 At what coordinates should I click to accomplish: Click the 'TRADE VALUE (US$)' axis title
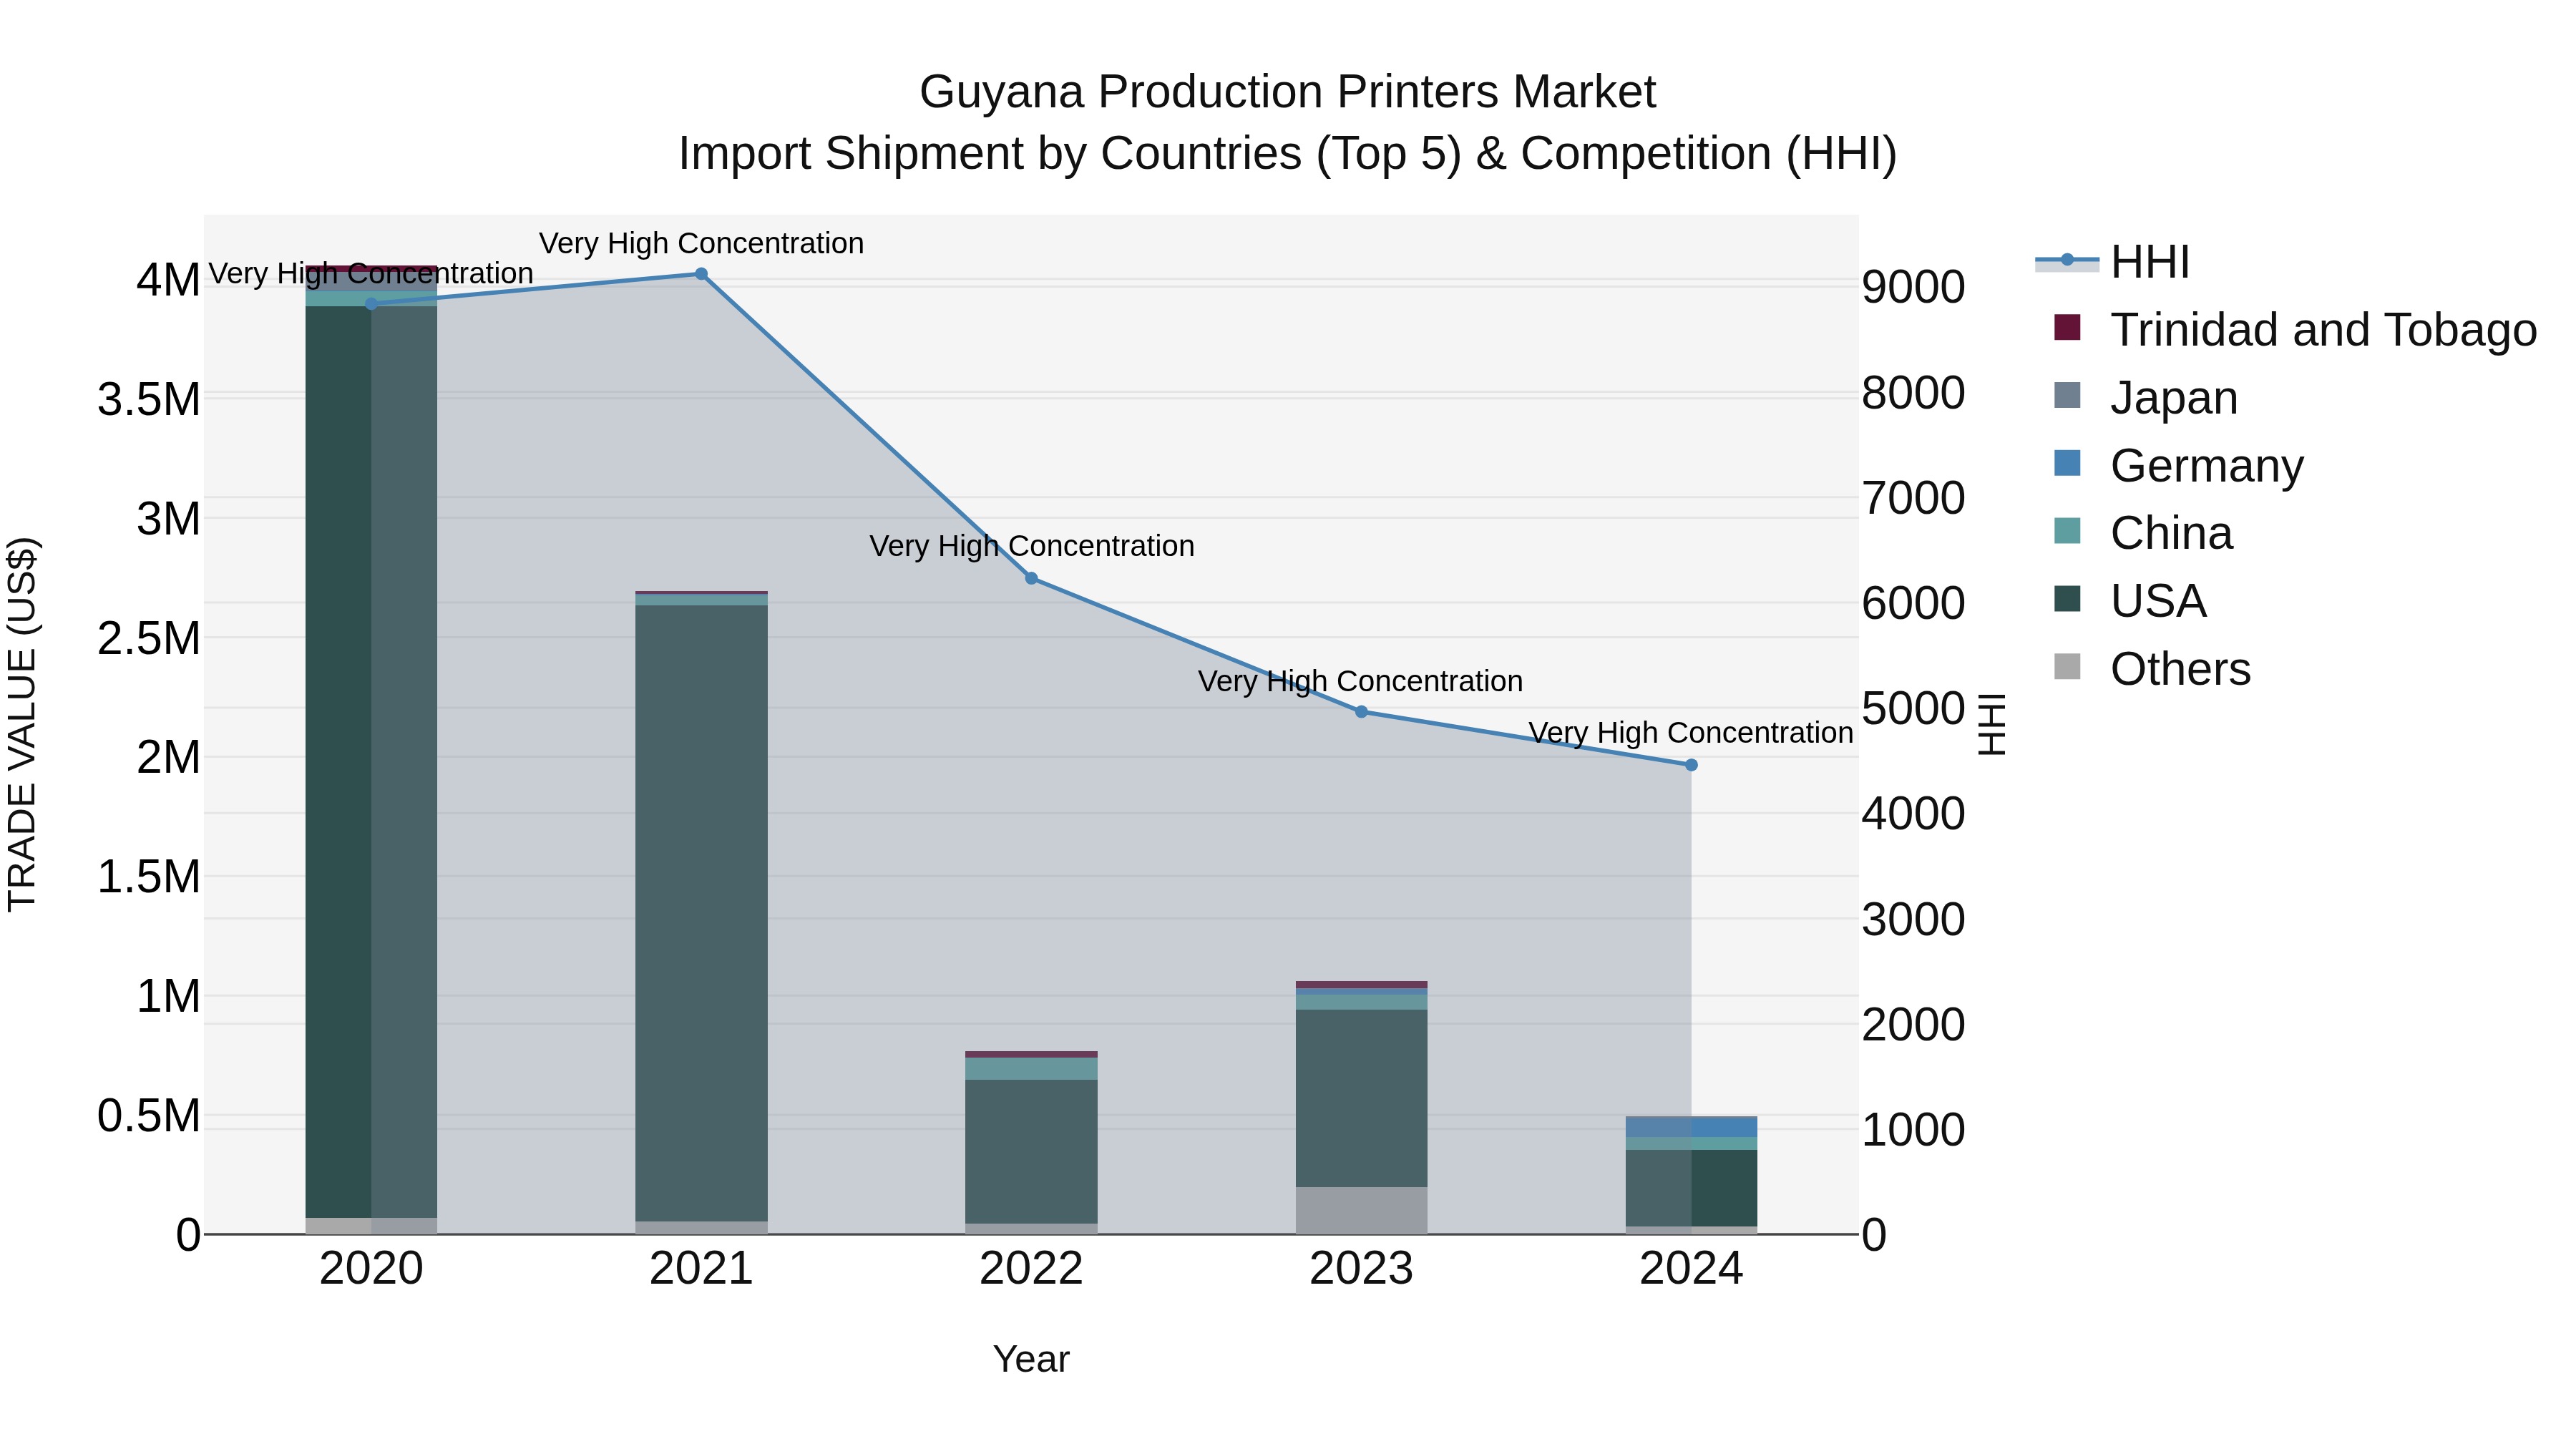pyautogui.click(x=22, y=724)
